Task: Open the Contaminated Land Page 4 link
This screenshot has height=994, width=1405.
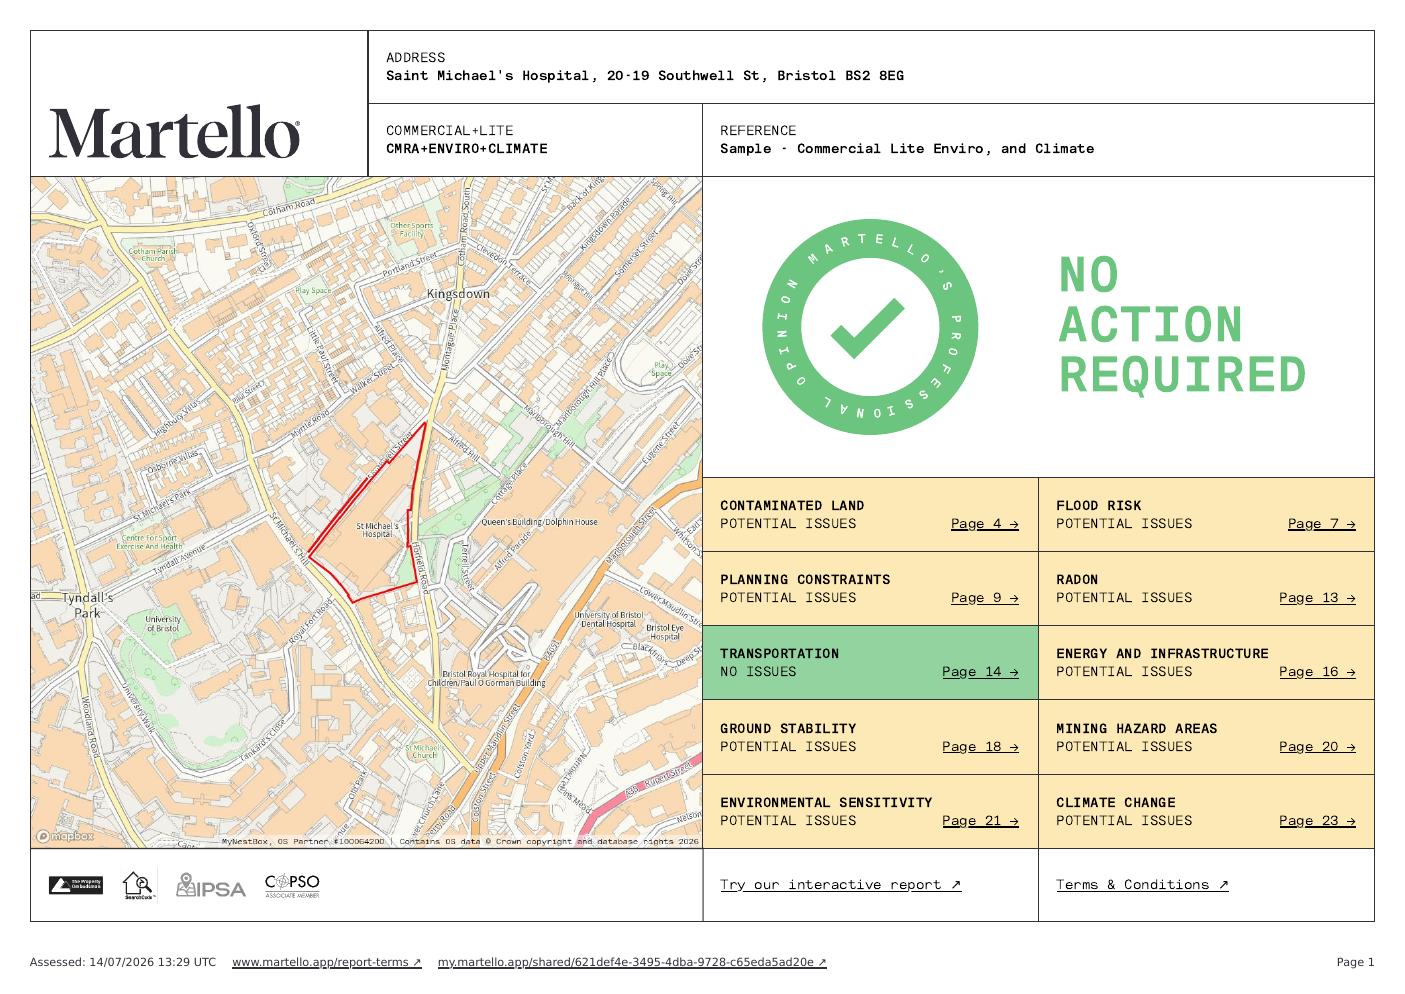Action: pyautogui.click(x=984, y=524)
